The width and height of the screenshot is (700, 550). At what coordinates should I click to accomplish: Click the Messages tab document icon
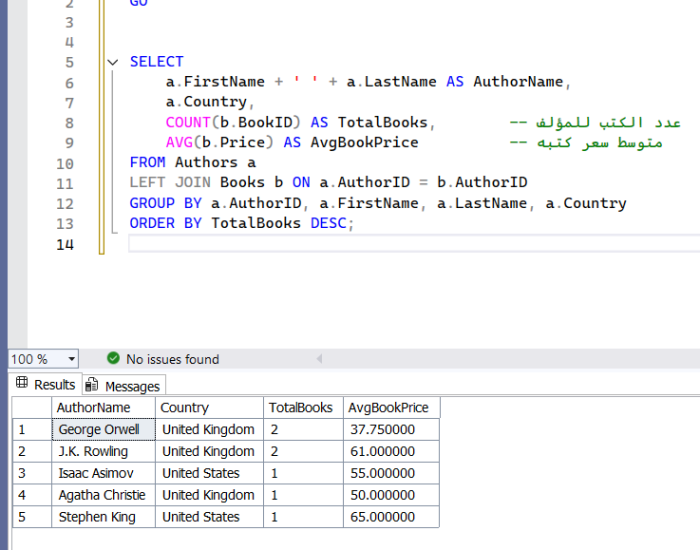(x=92, y=385)
